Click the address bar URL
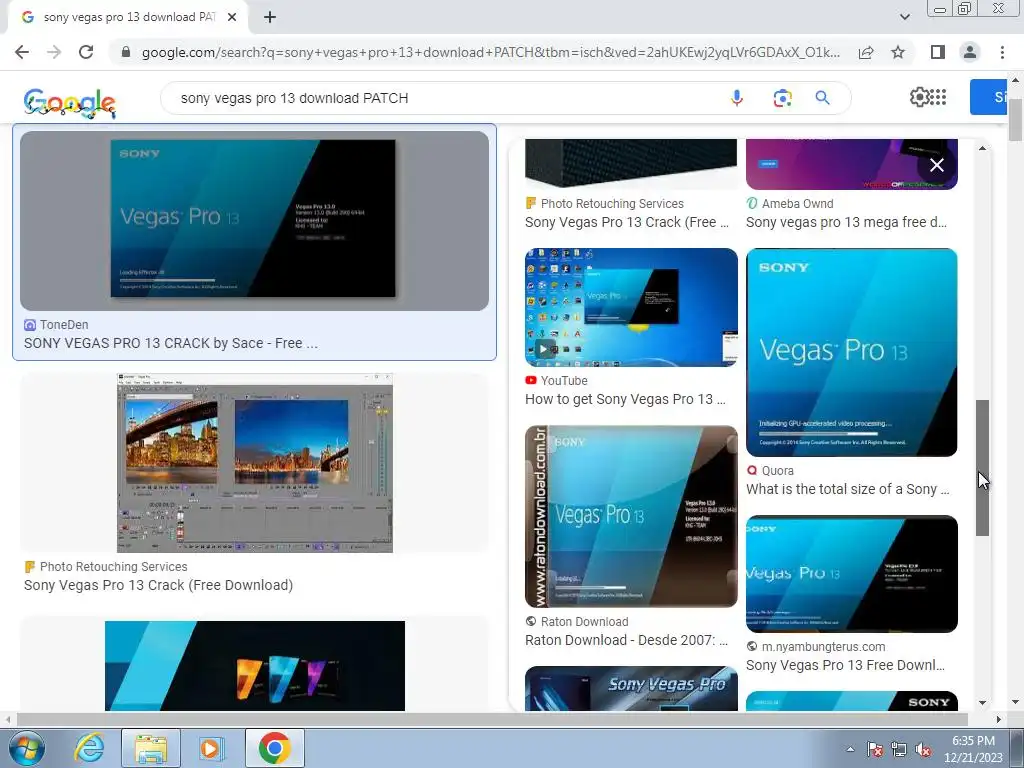 point(490,52)
